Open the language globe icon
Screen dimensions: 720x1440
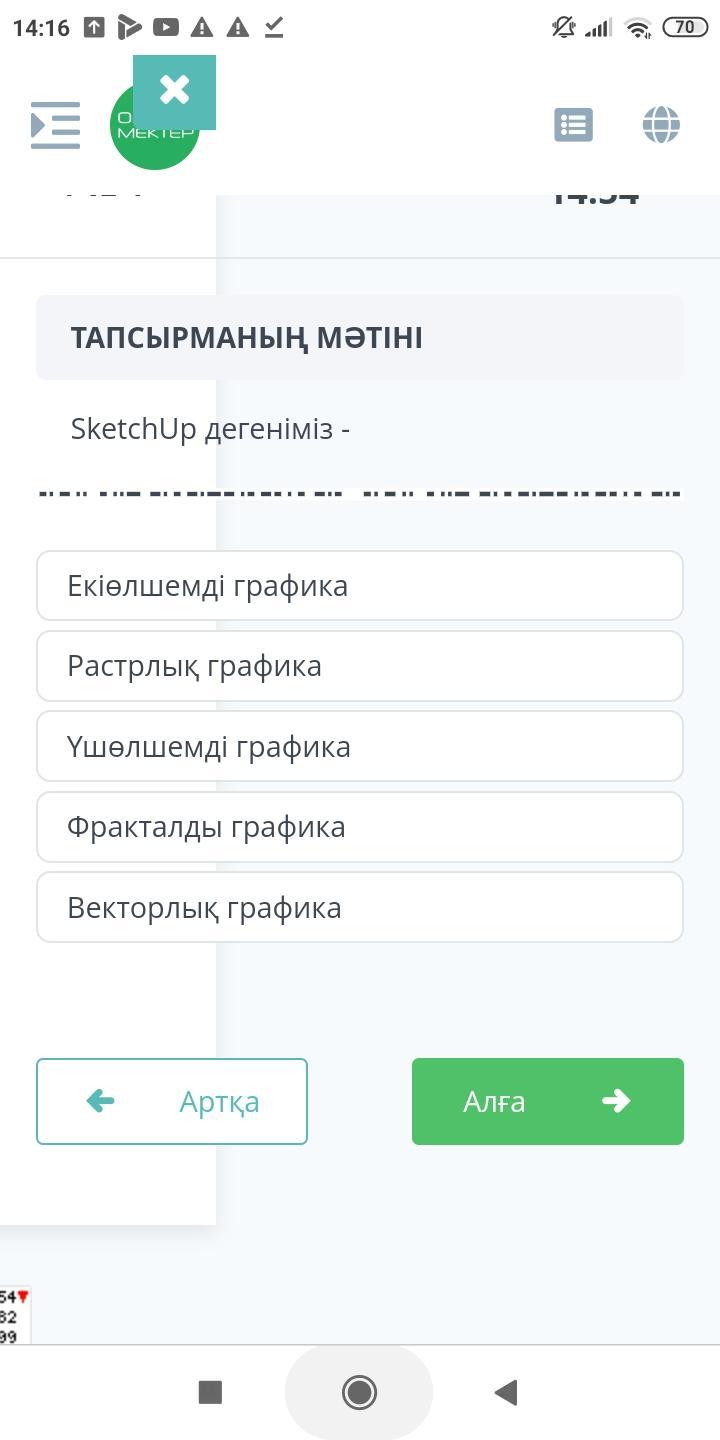point(661,125)
